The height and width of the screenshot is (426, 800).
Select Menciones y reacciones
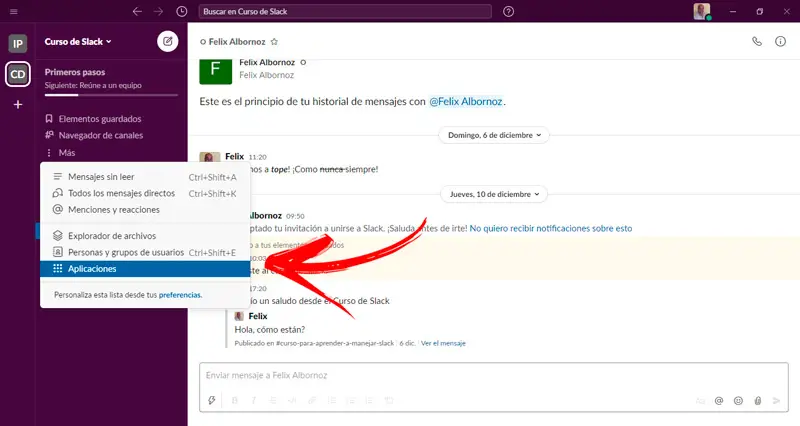click(x=145, y=210)
